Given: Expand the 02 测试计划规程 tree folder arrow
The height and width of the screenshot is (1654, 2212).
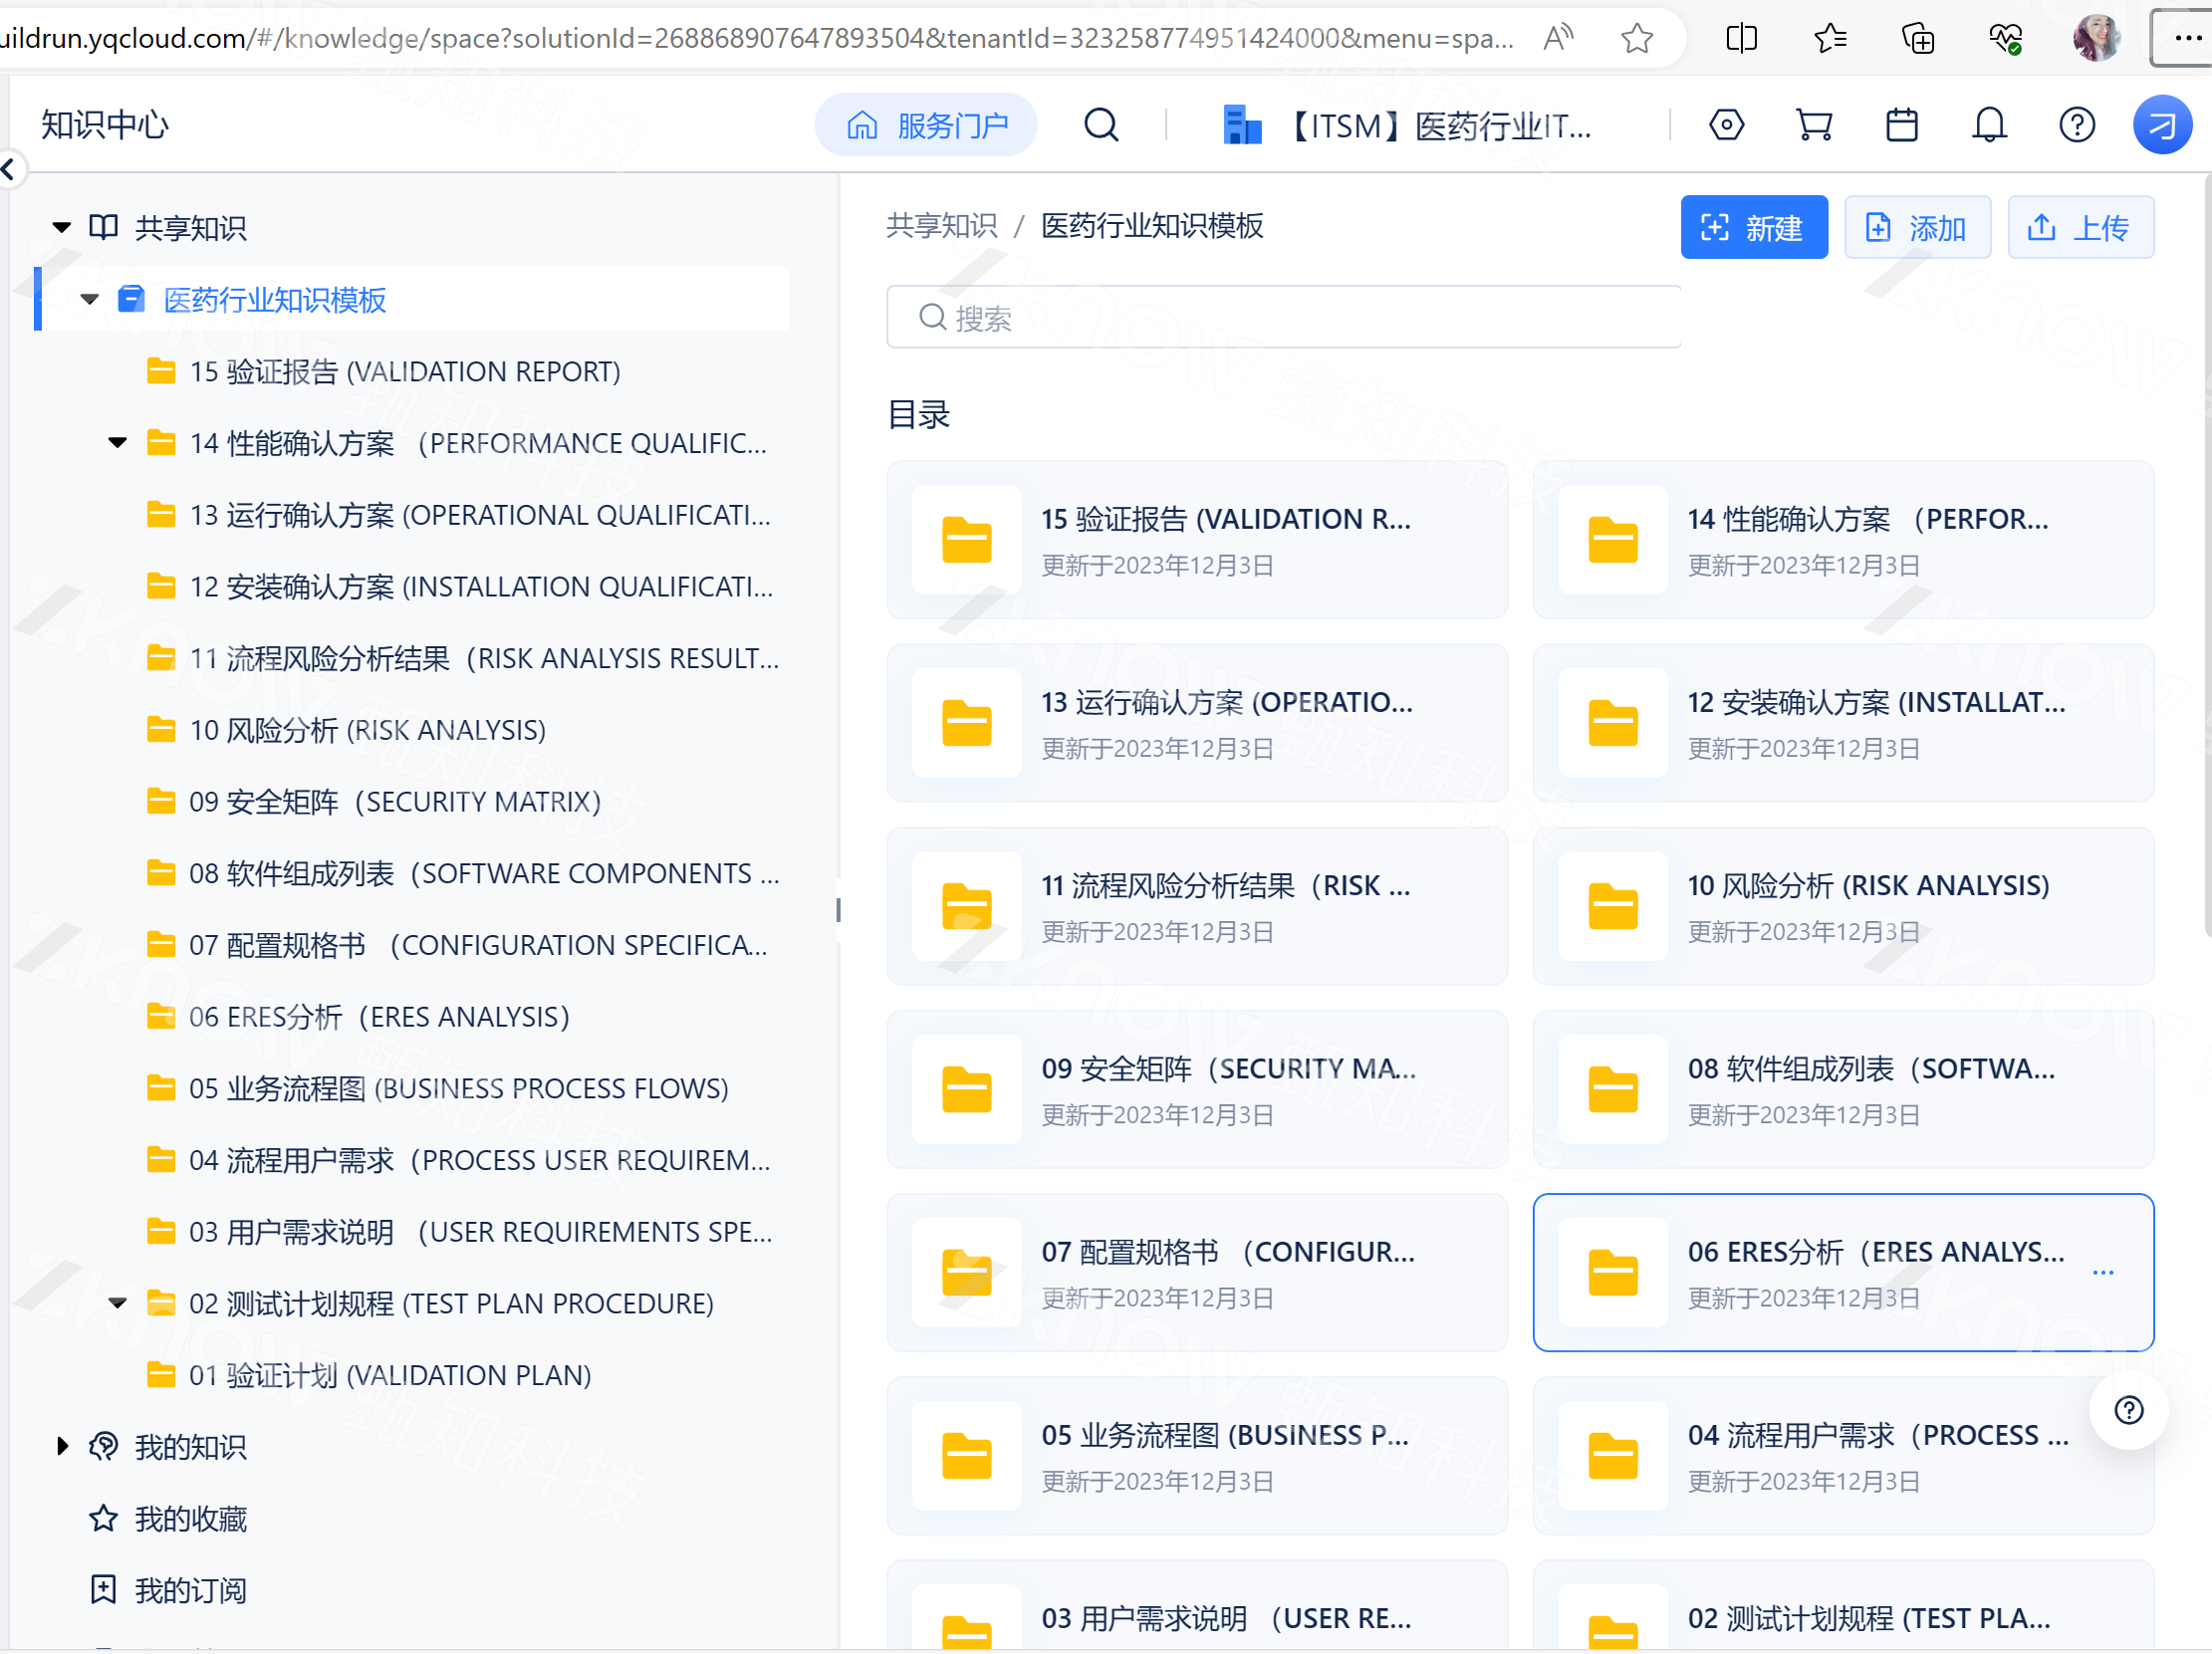Looking at the screenshot, I should point(118,1303).
